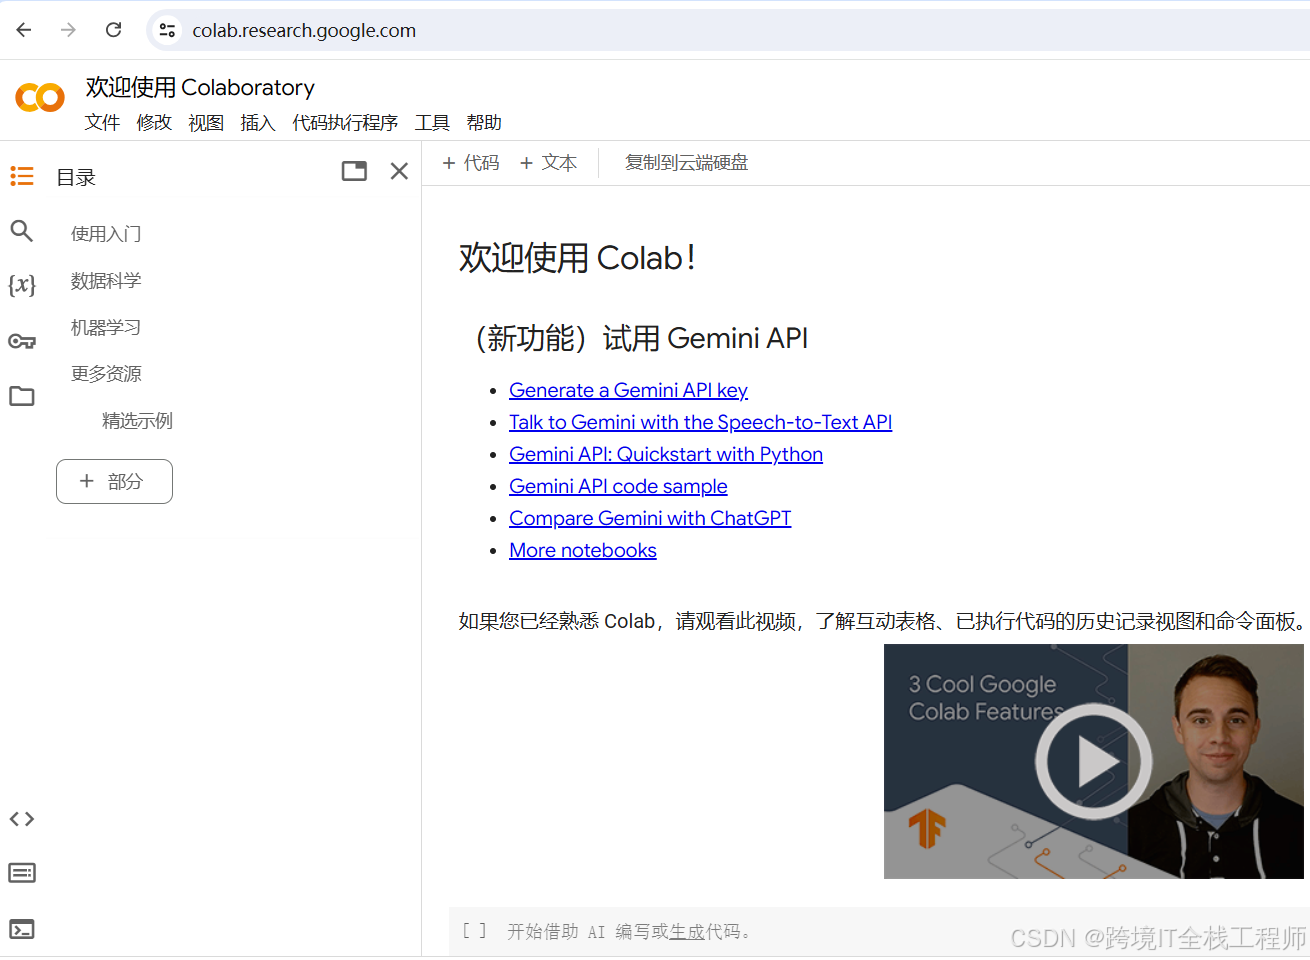The width and height of the screenshot is (1310, 960).
Task: Select 数据科学 in contents
Action: tap(106, 281)
